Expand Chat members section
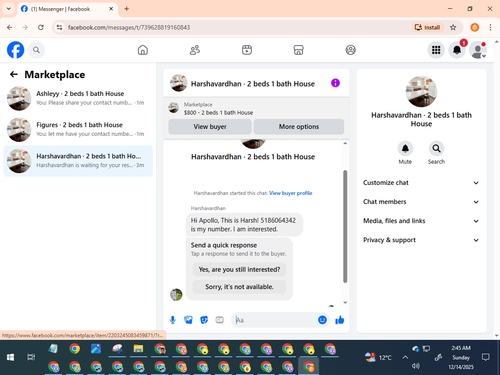This screenshot has height=375, width=500. pyautogui.click(x=421, y=202)
